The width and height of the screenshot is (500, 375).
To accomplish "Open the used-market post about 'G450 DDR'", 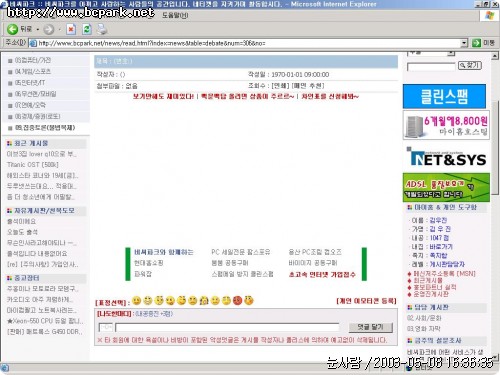I will (x=44, y=332).
